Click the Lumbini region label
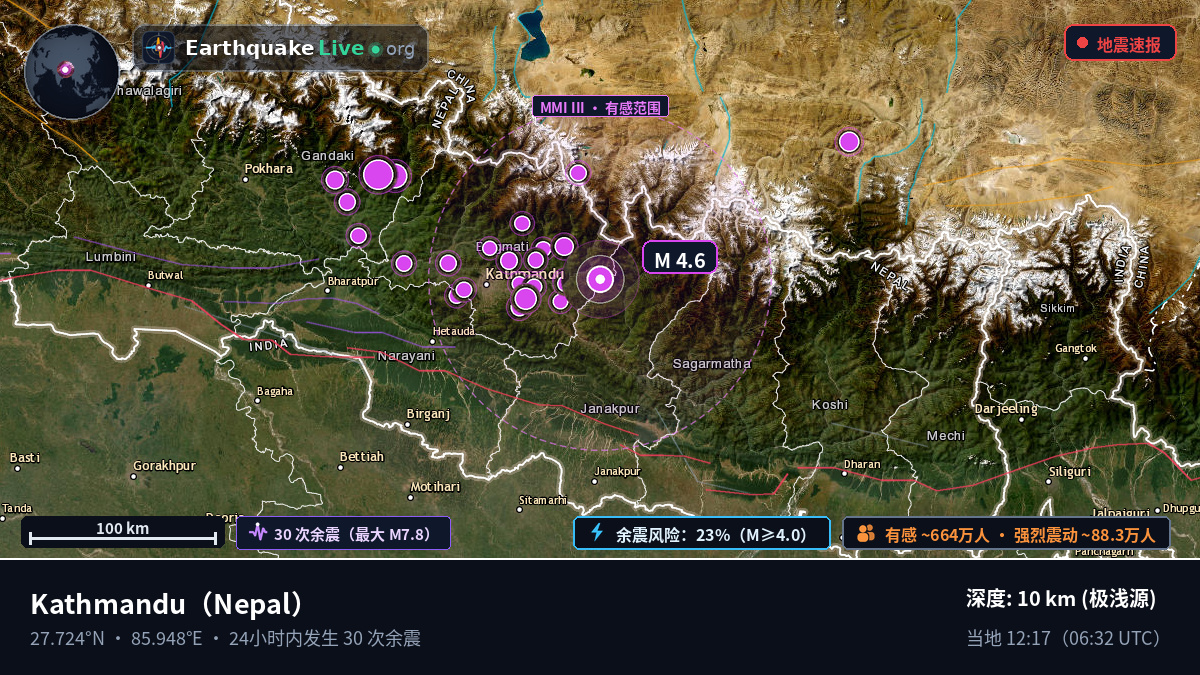 coord(110,256)
